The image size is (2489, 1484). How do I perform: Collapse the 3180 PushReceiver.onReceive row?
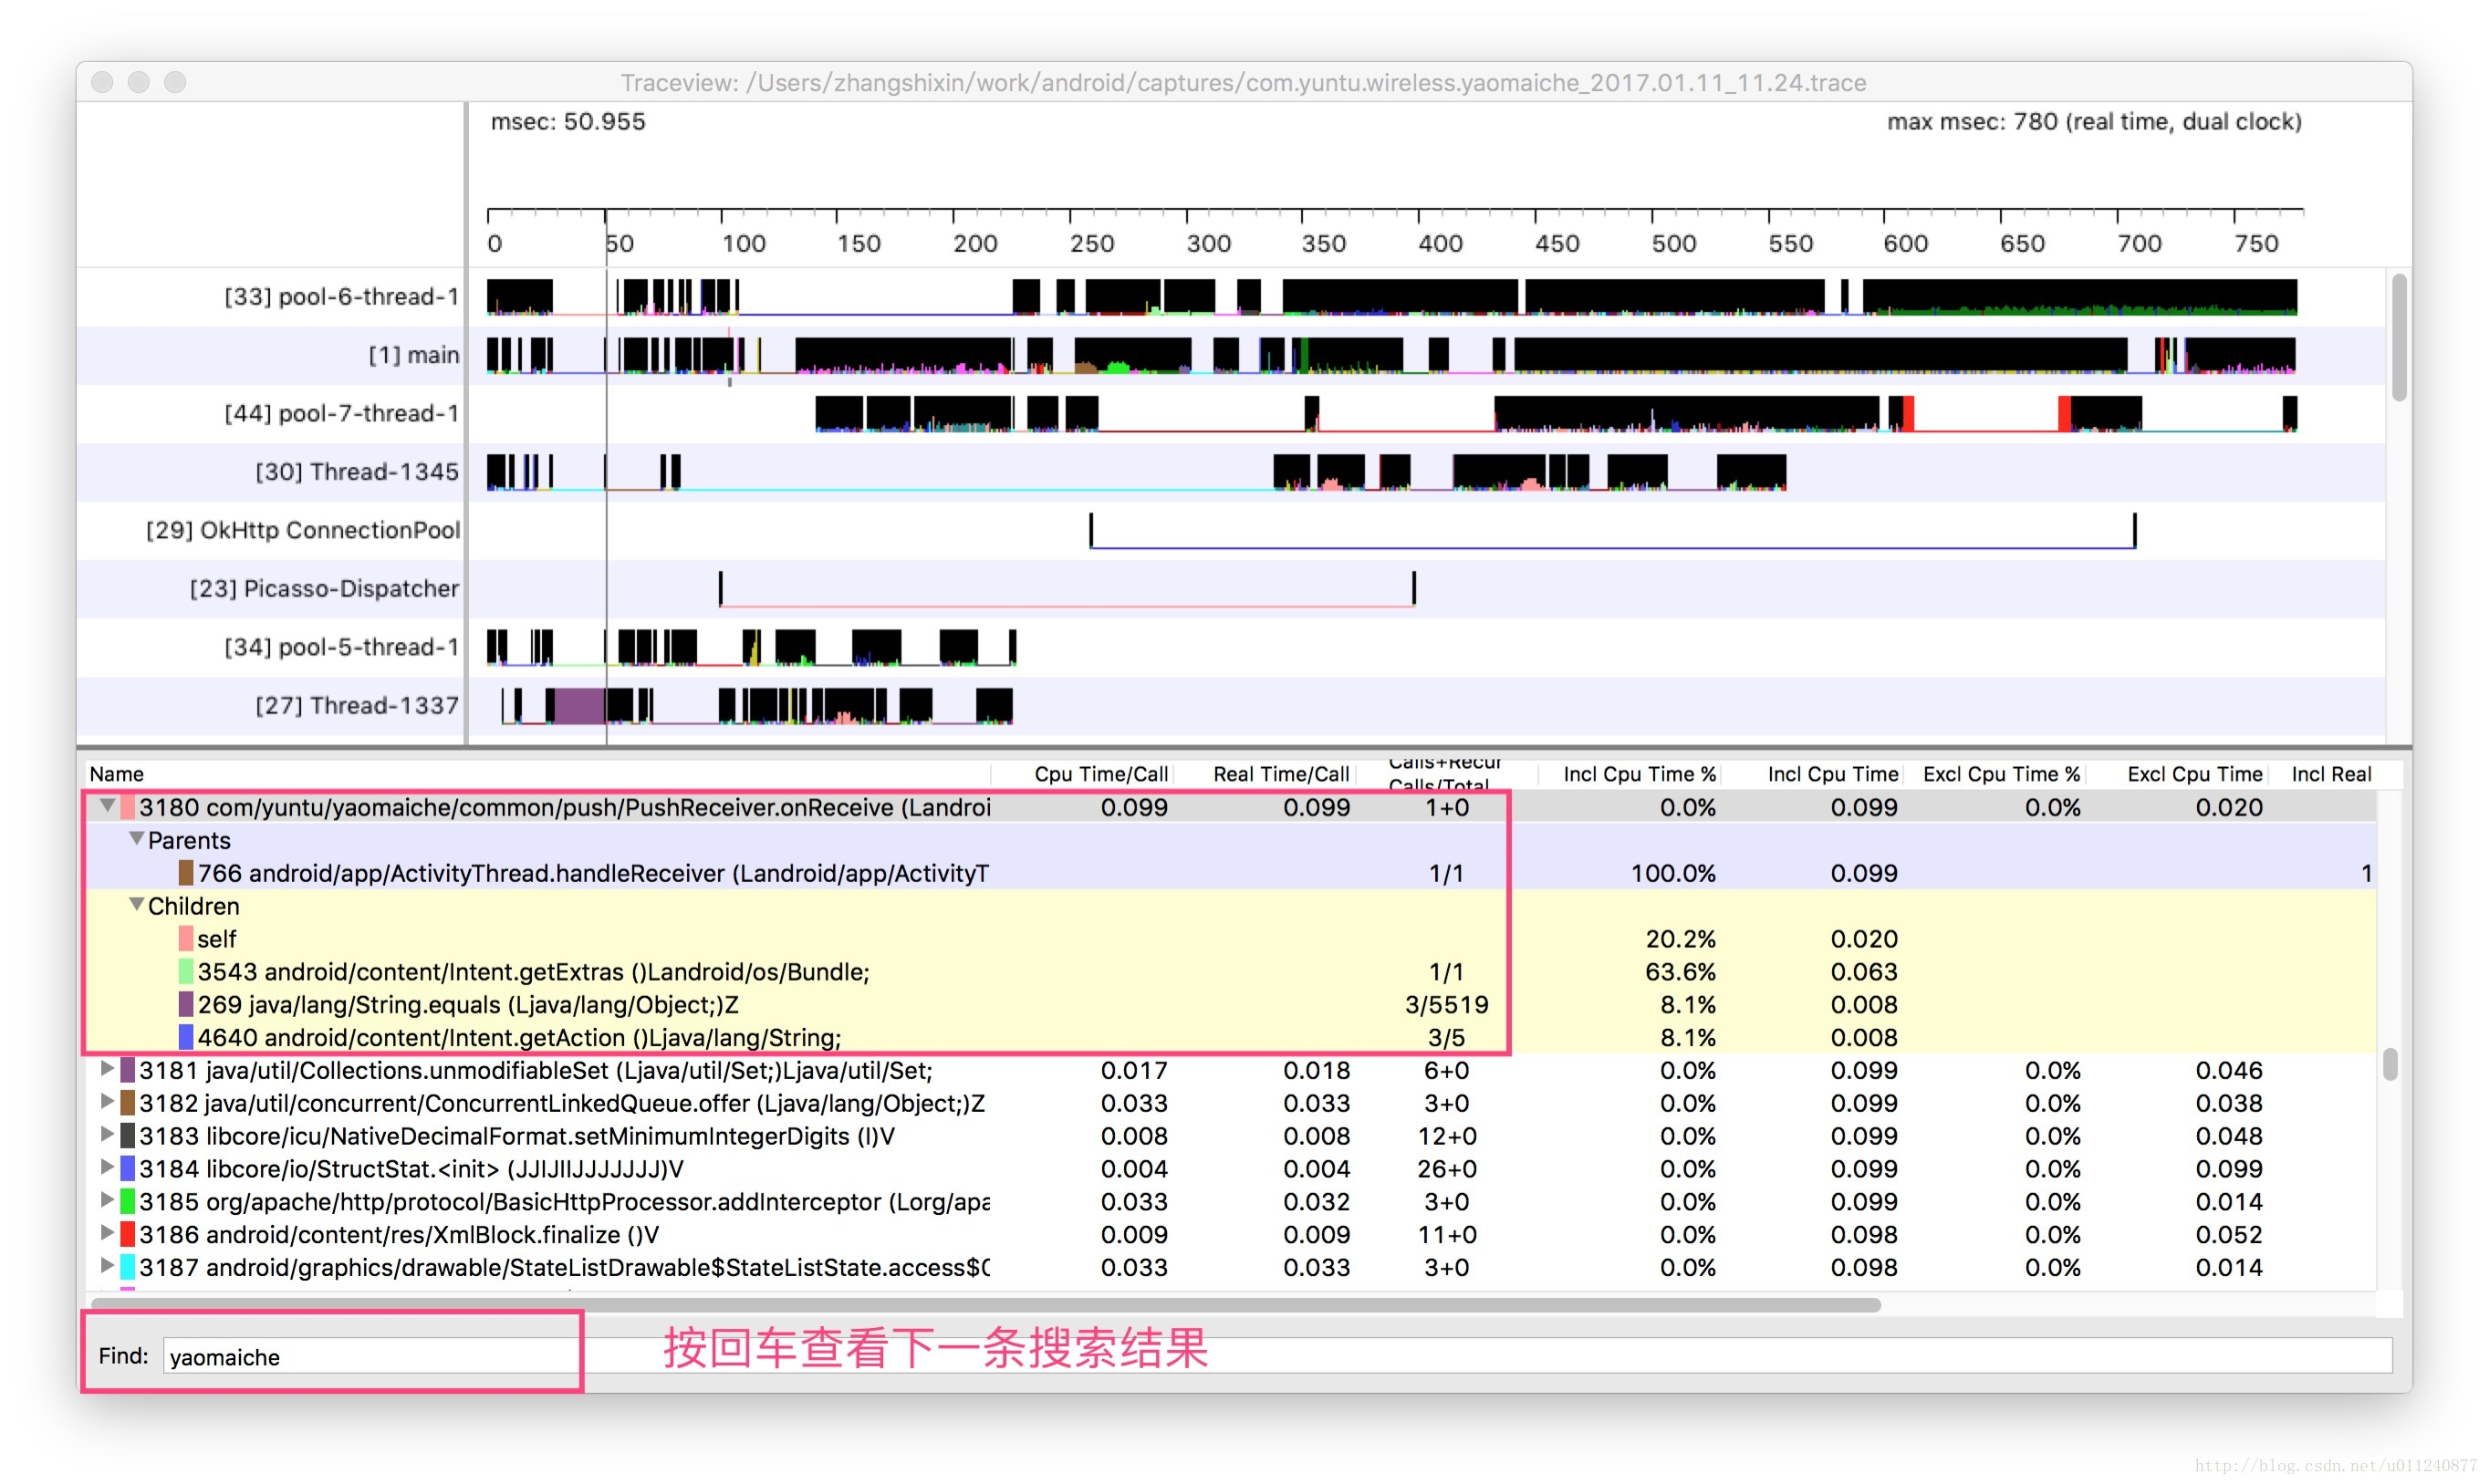[x=106, y=806]
